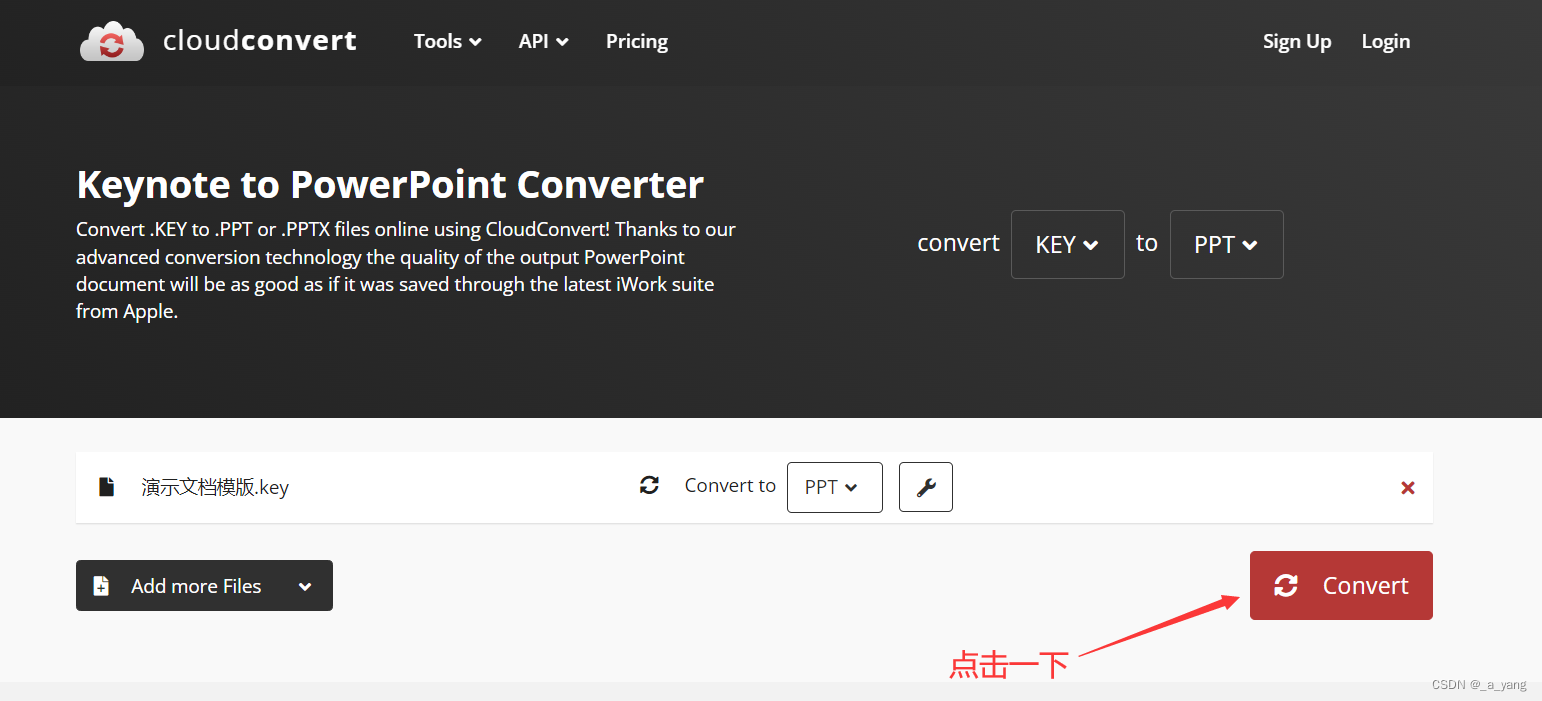Open conversion options with the wrench icon

click(926, 487)
